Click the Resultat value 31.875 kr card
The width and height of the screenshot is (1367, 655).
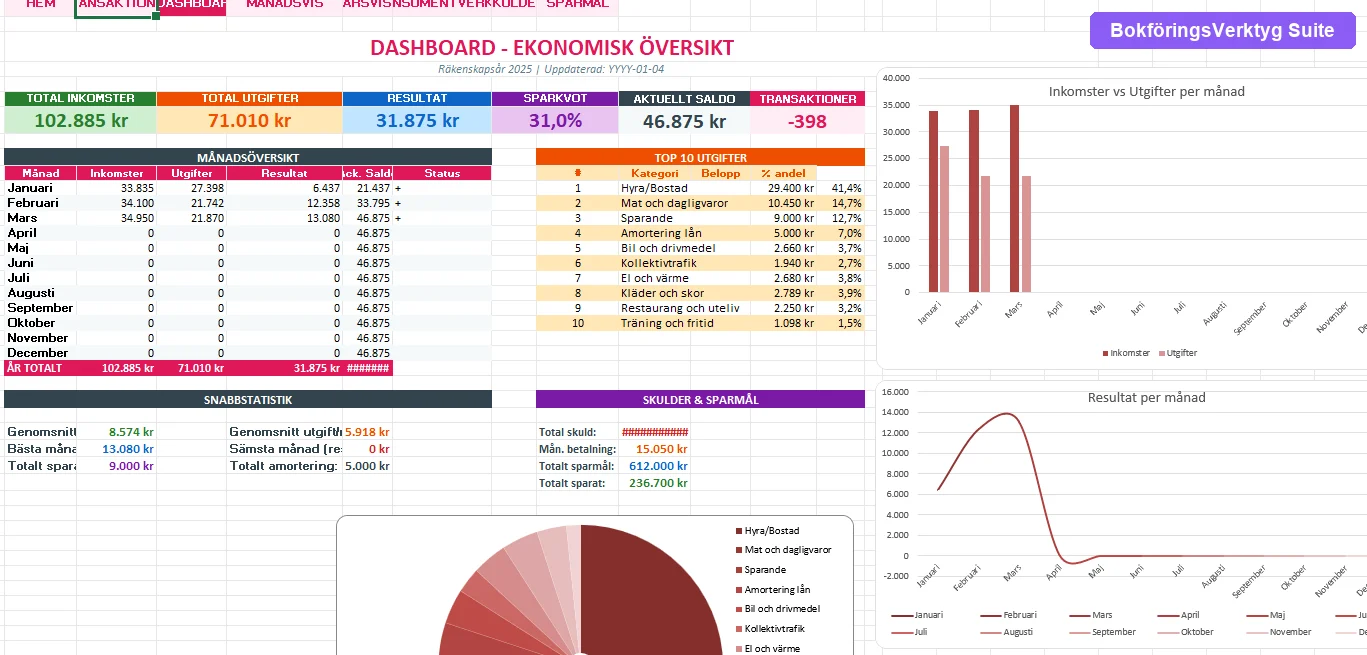coord(417,120)
